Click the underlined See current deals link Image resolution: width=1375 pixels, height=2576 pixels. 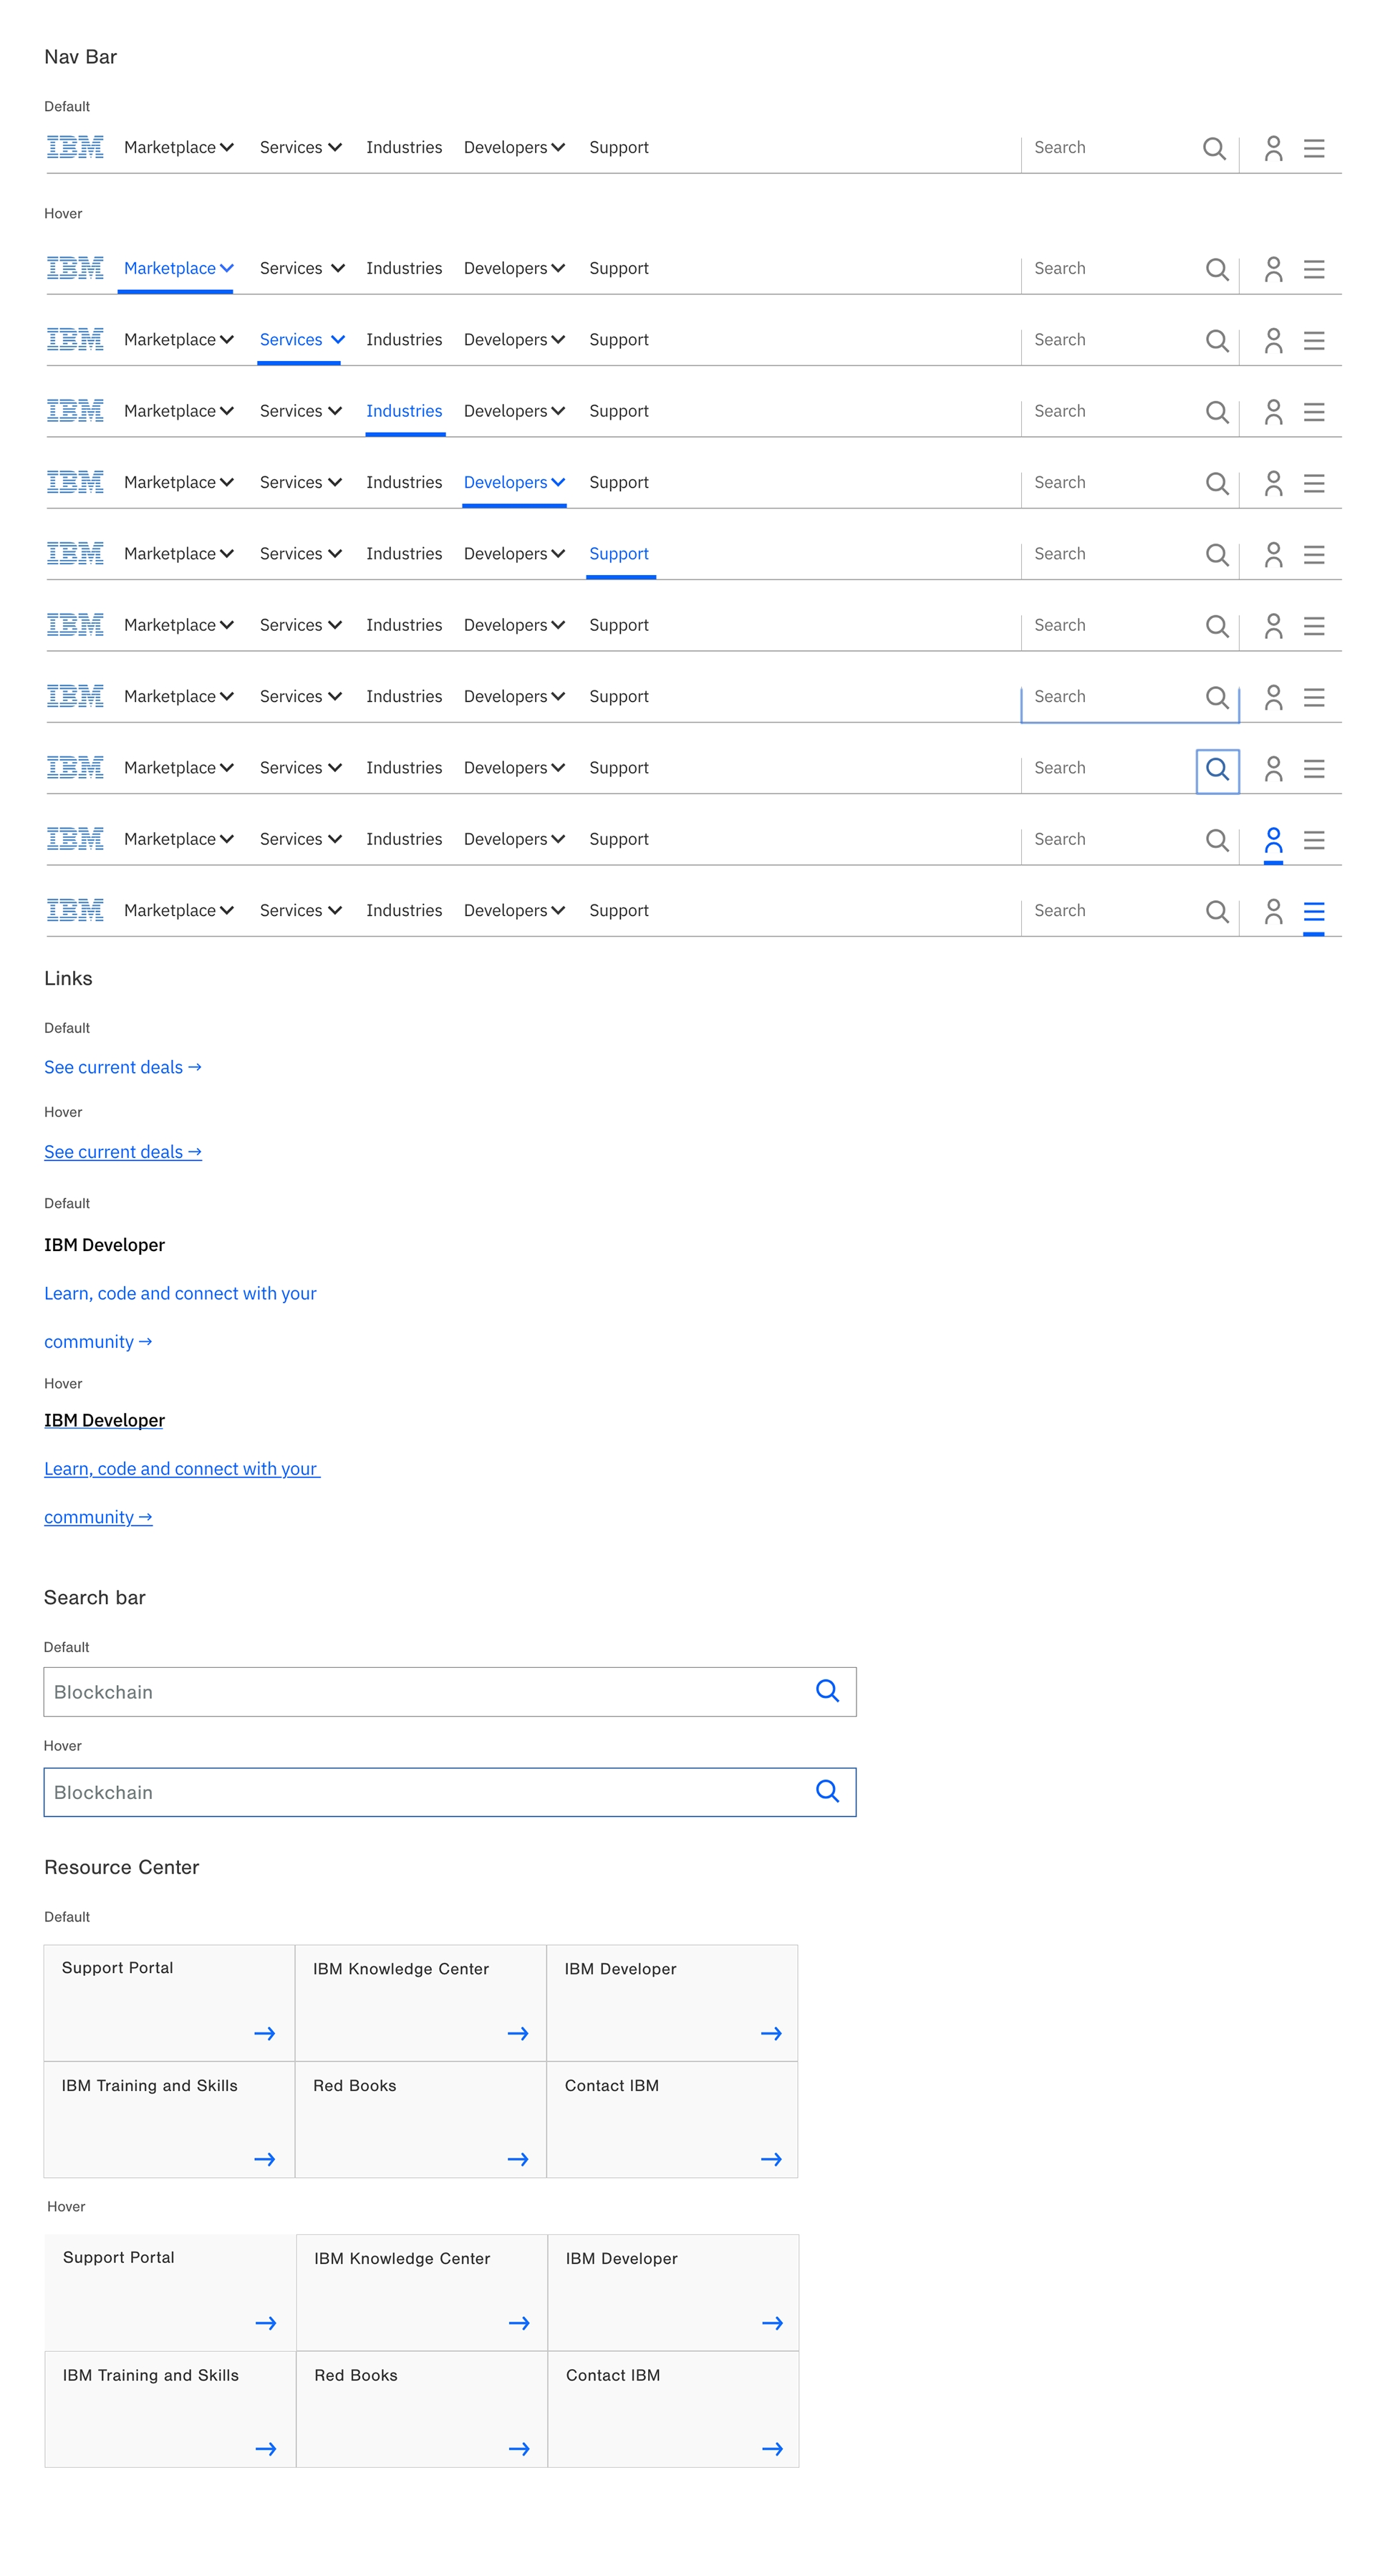click(123, 1152)
